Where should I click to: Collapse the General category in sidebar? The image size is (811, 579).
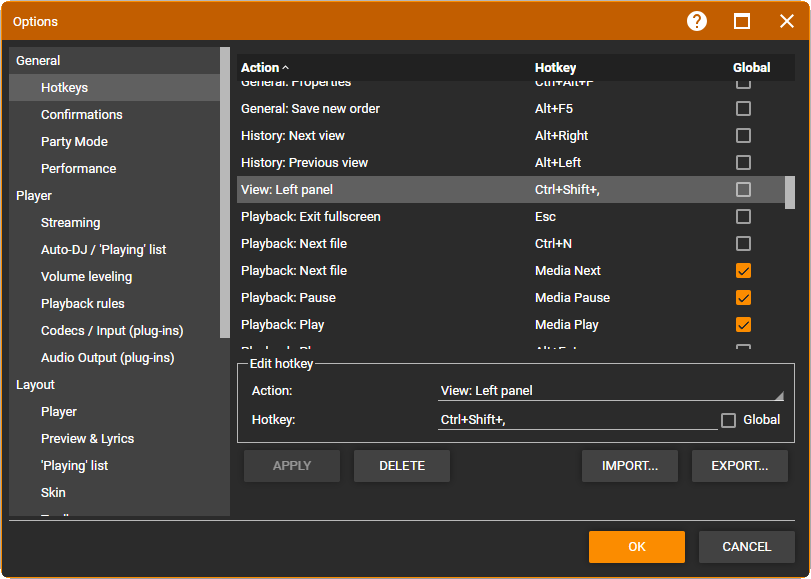tap(38, 61)
